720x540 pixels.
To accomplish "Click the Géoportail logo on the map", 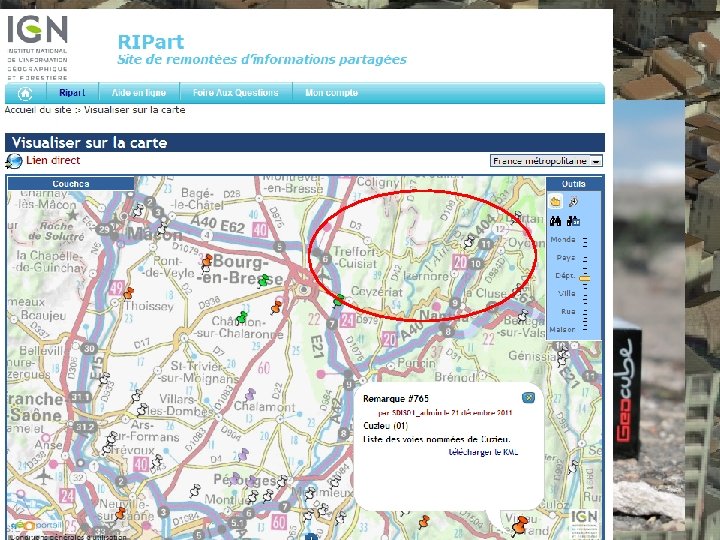I will (x=35, y=525).
